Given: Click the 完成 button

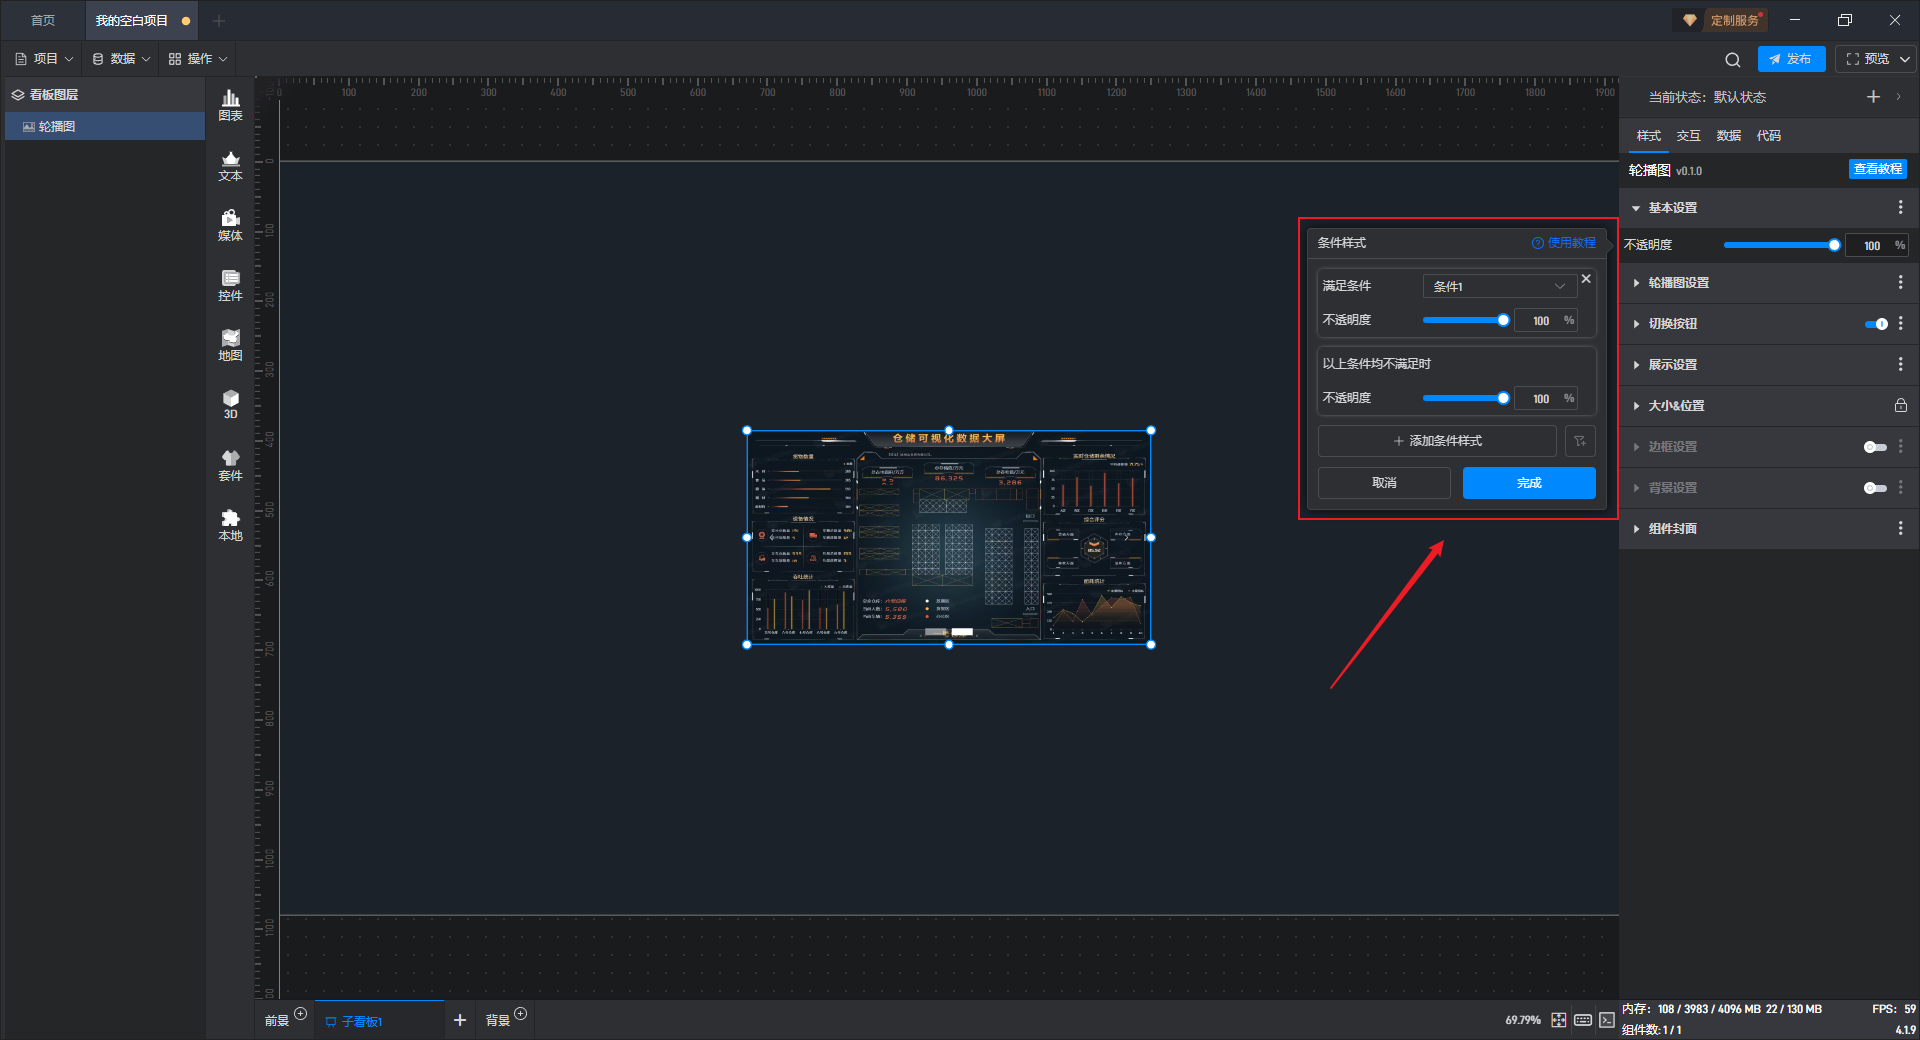Looking at the screenshot, I should click(x=1528, y=483).
